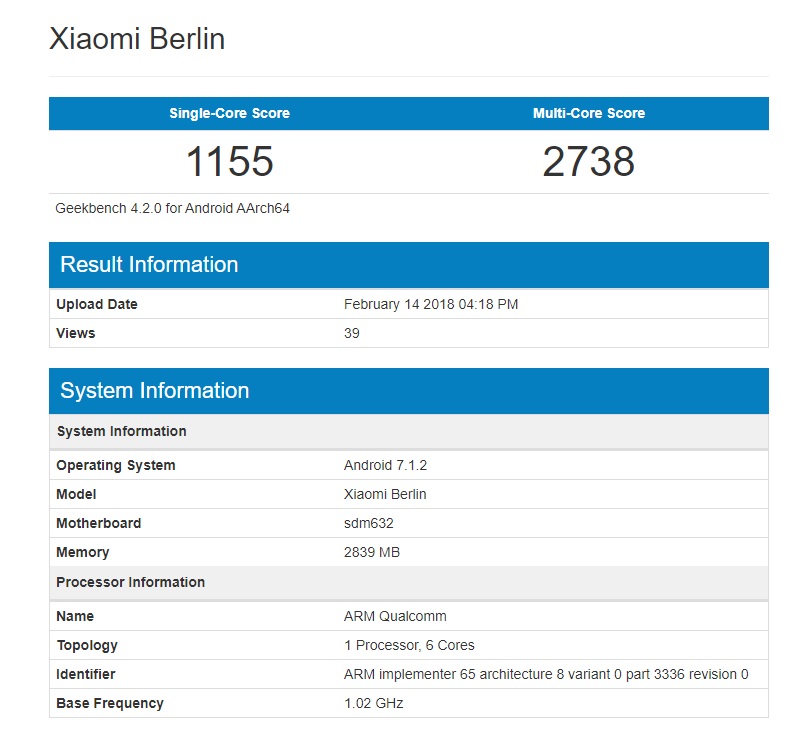
Task: Select the Base Frequency value 1.02 GHz
Action: click(372, 703)
